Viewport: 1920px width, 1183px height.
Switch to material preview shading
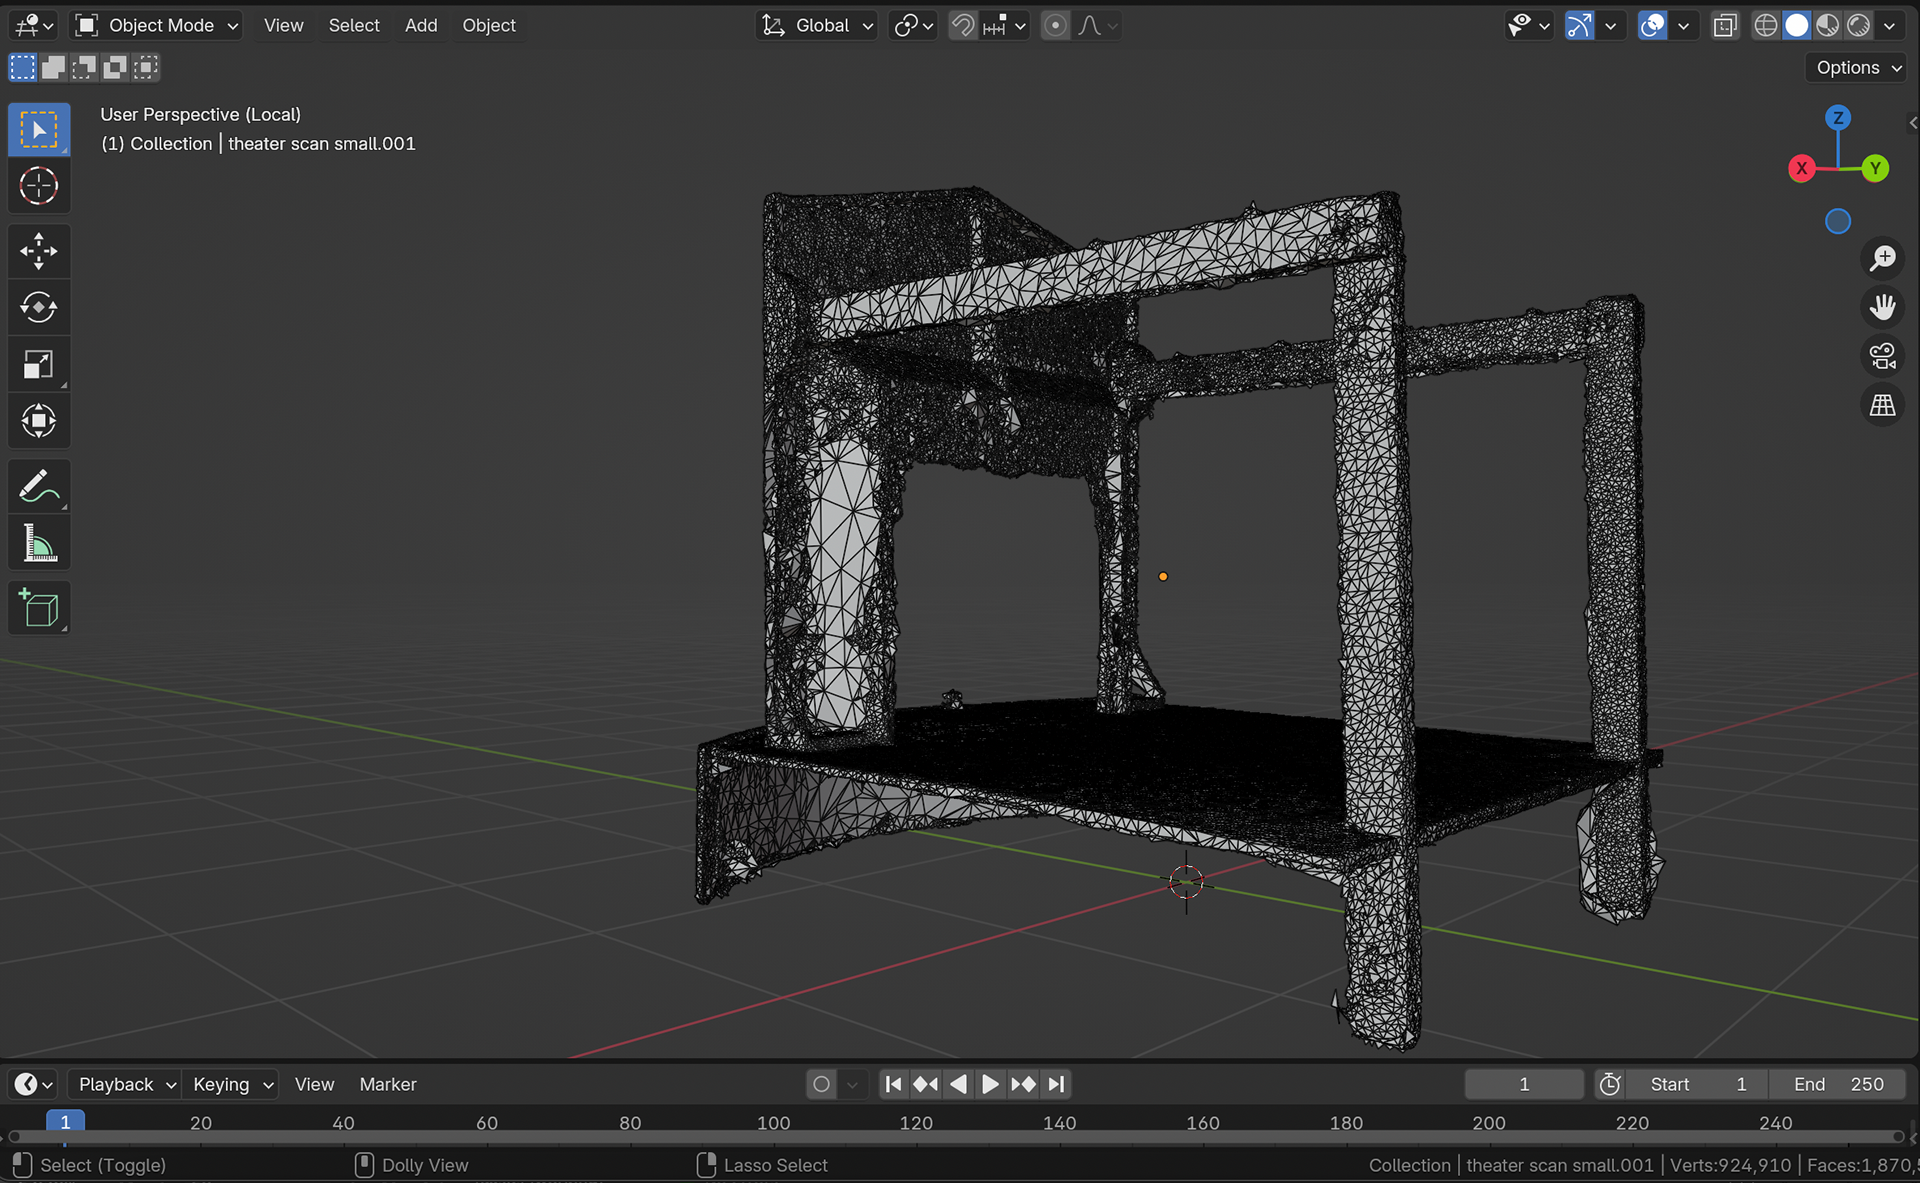[x=1828, y=25]
